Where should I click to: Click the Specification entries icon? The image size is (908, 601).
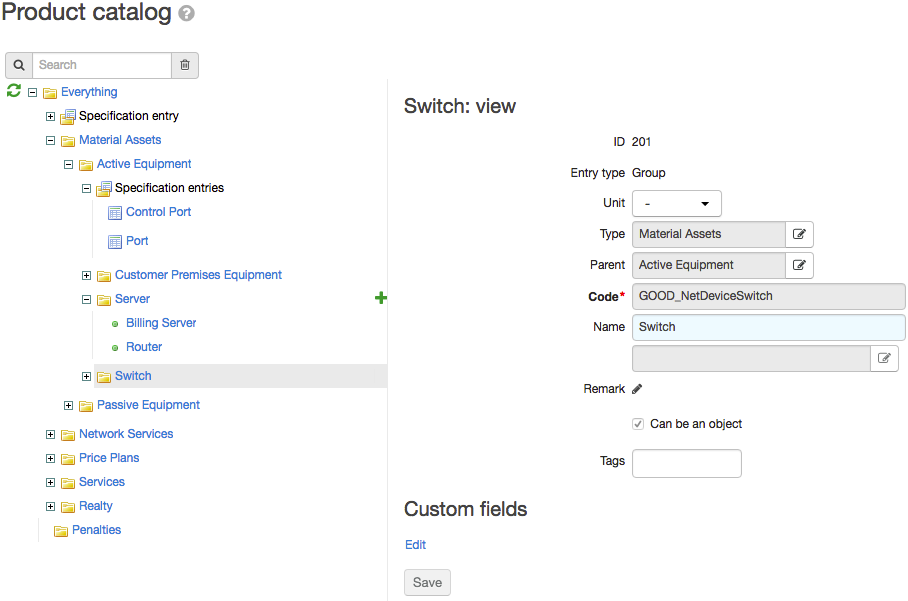tap(104, 188)
